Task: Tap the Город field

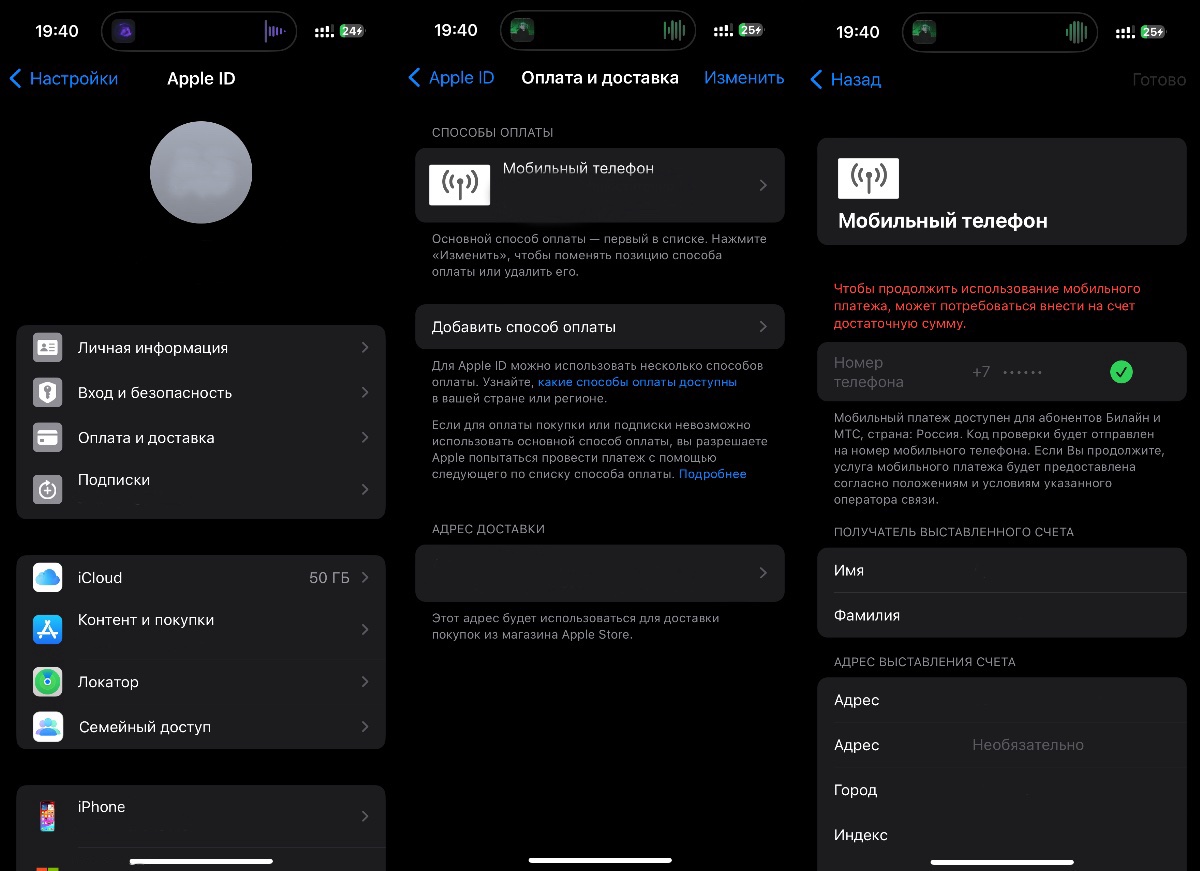Action: coord(1002,790)
